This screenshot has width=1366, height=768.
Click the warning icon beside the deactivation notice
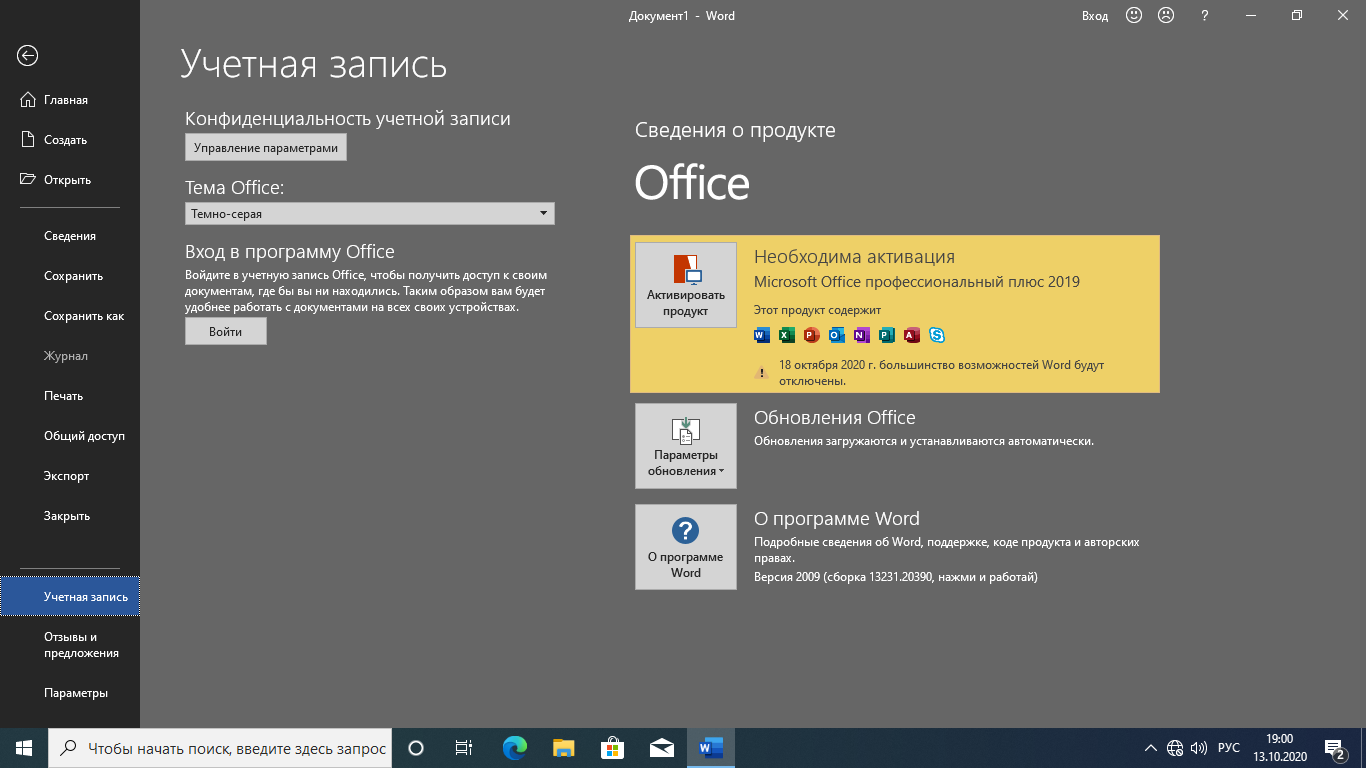[x=761, y=373]
